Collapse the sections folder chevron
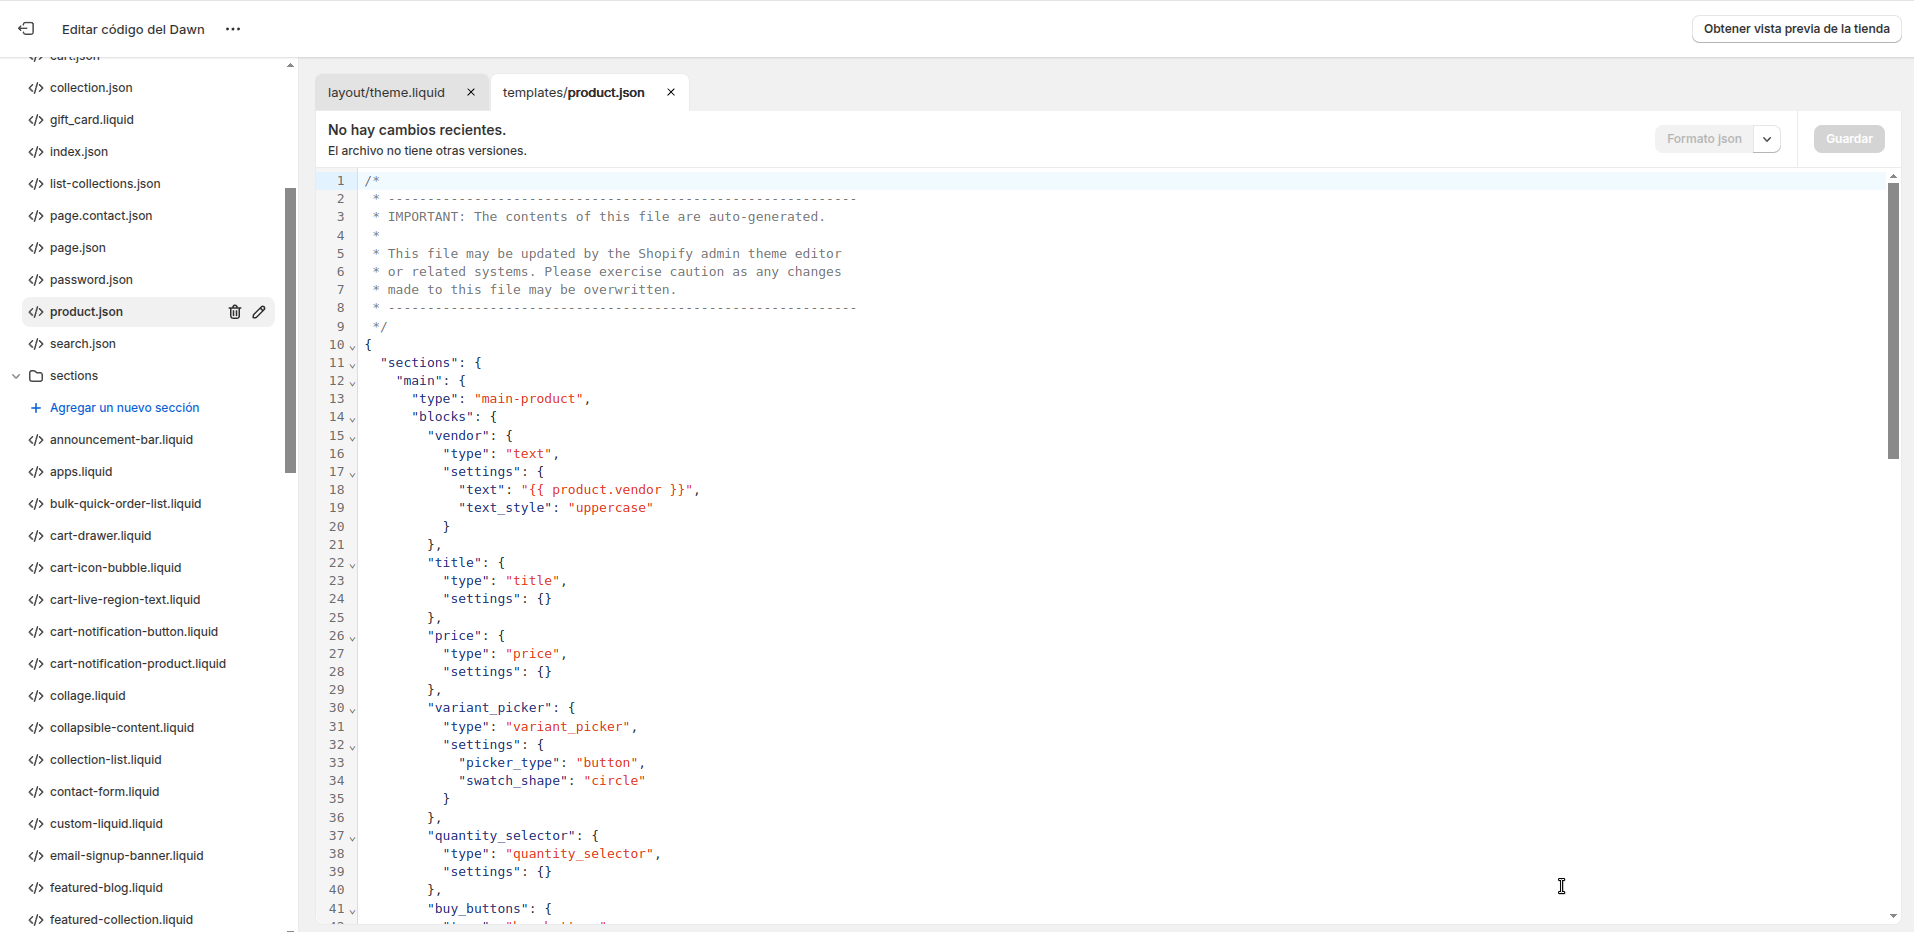 coord(16,376)
